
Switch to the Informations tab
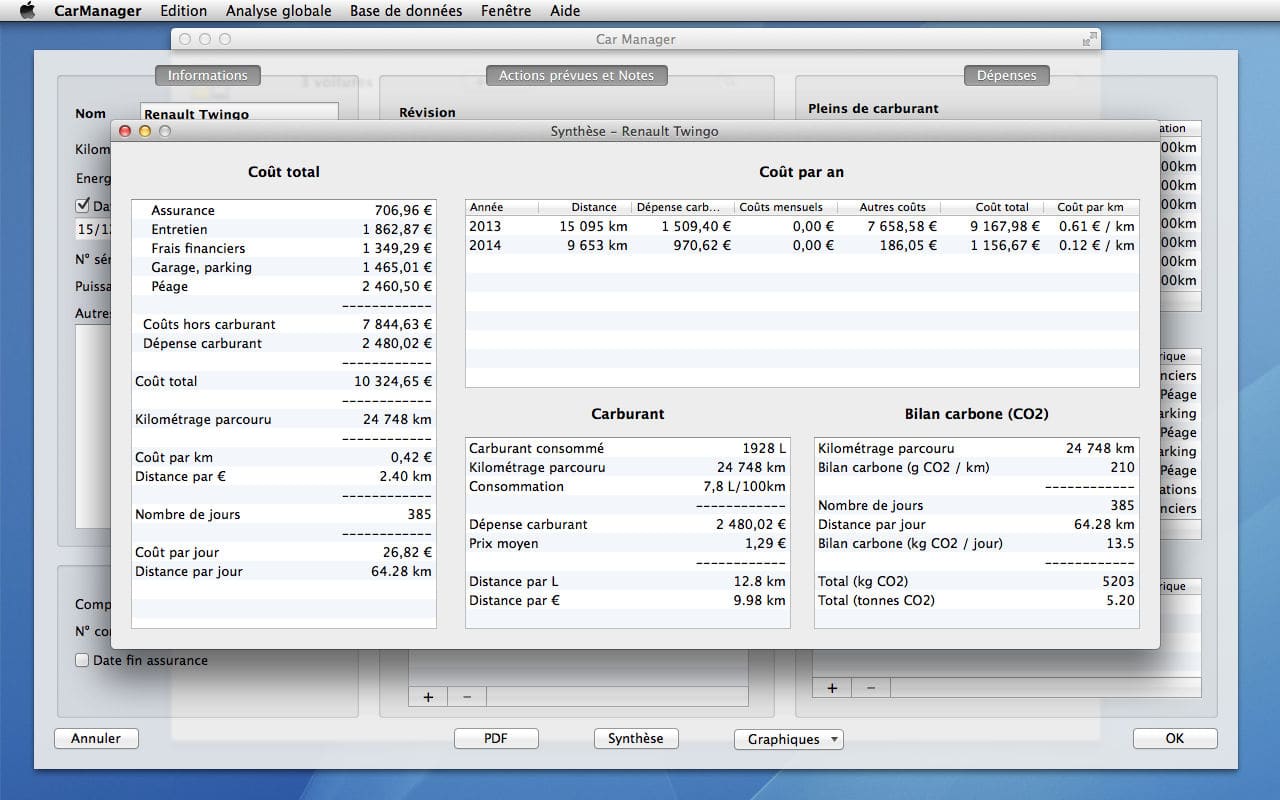pyautogui.click(x=208, y=75)
